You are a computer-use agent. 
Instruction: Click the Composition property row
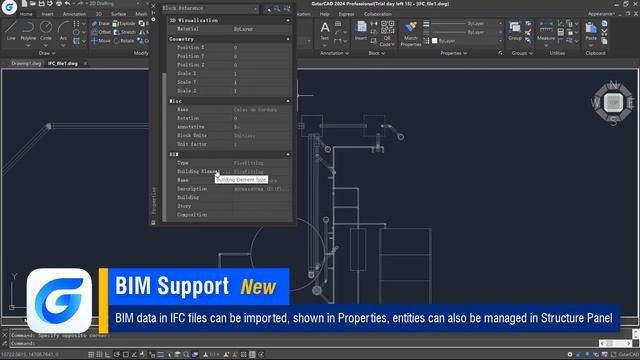point(229,215)
